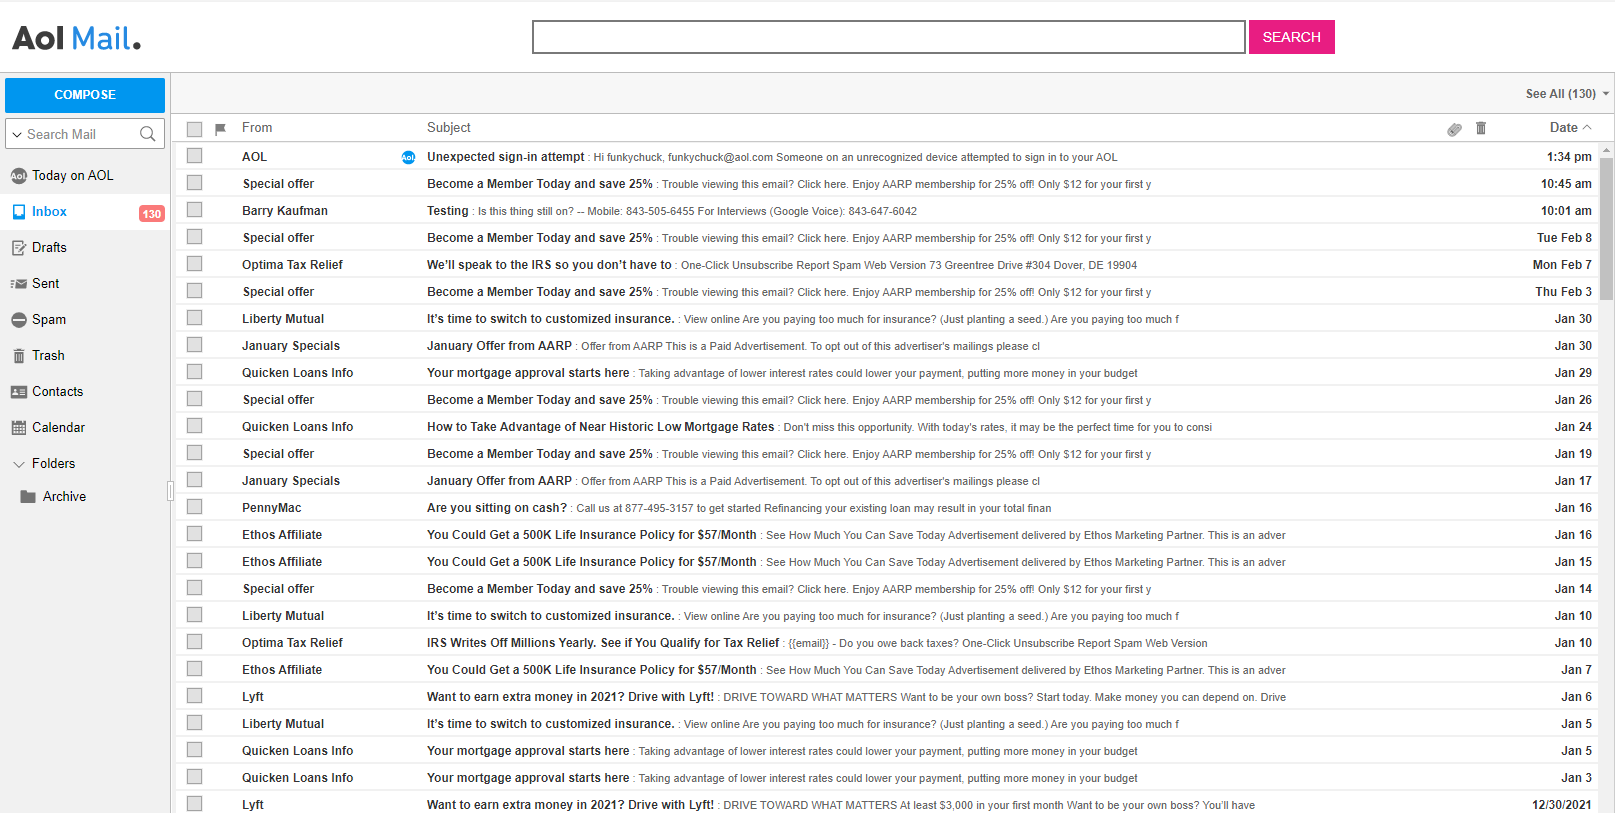Click the Drafts pencil icon
Viewport: 1615px width, 813px height.
coord(19,248)
